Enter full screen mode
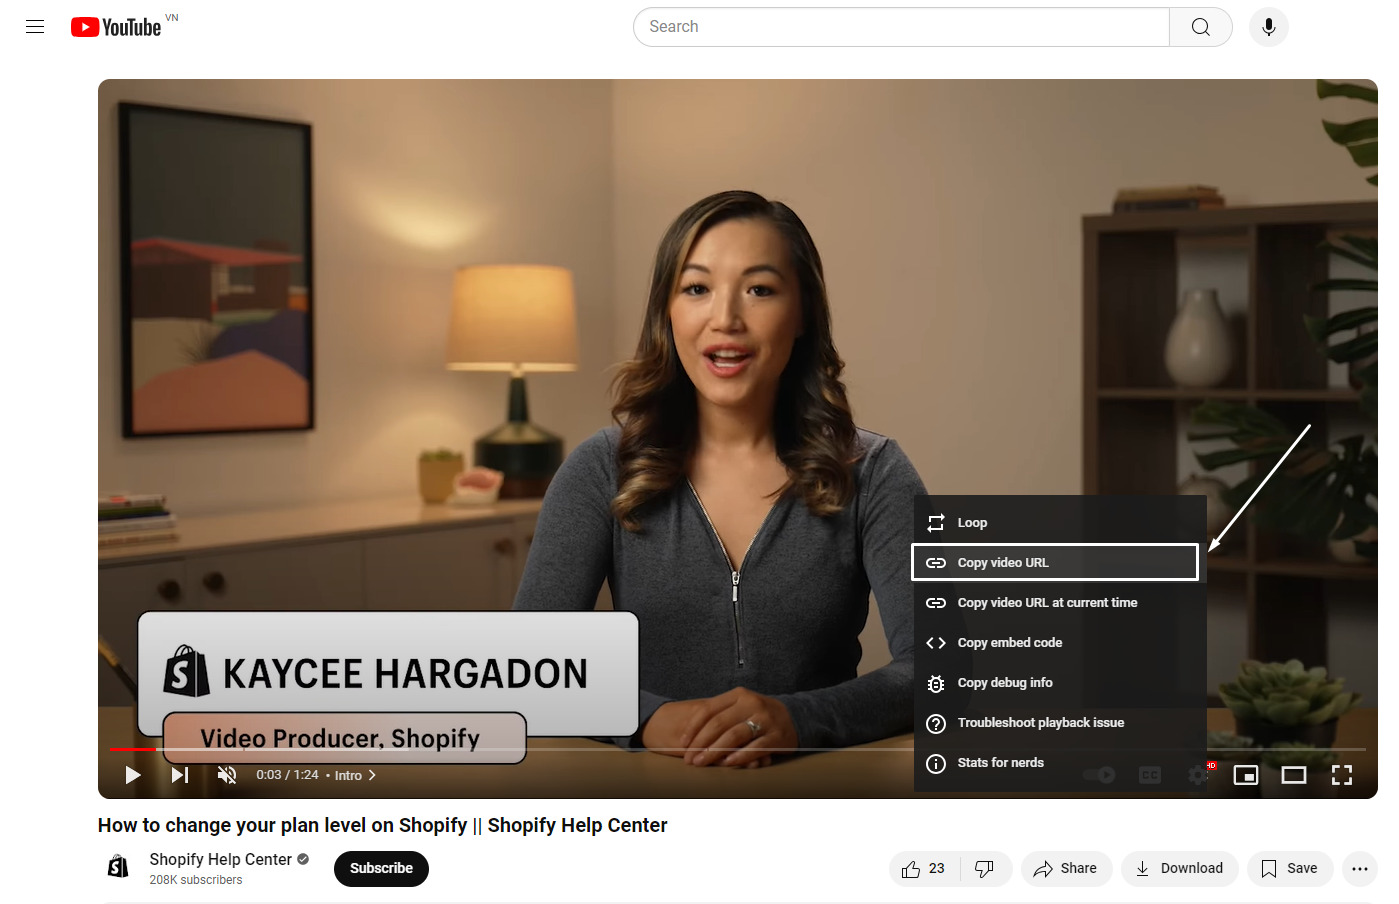The image size is (1399, 904). pos(1342,775)
